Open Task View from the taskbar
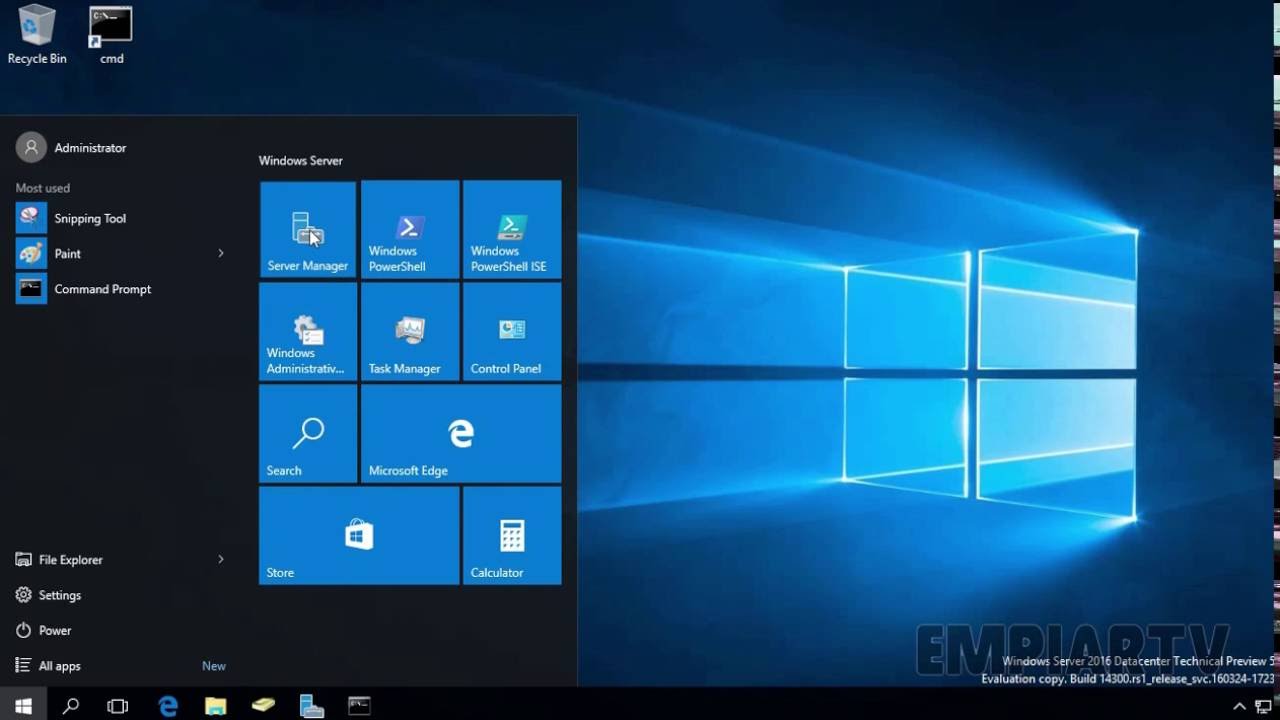The height and width of the screenshot is (720, 1280). [118, 706]
